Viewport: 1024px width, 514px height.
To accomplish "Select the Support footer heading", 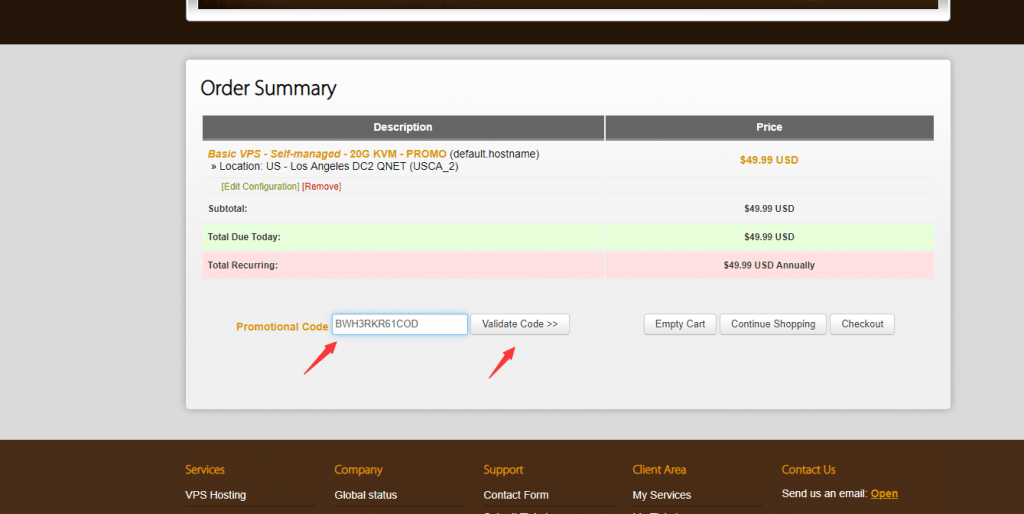I will (503, 470).
